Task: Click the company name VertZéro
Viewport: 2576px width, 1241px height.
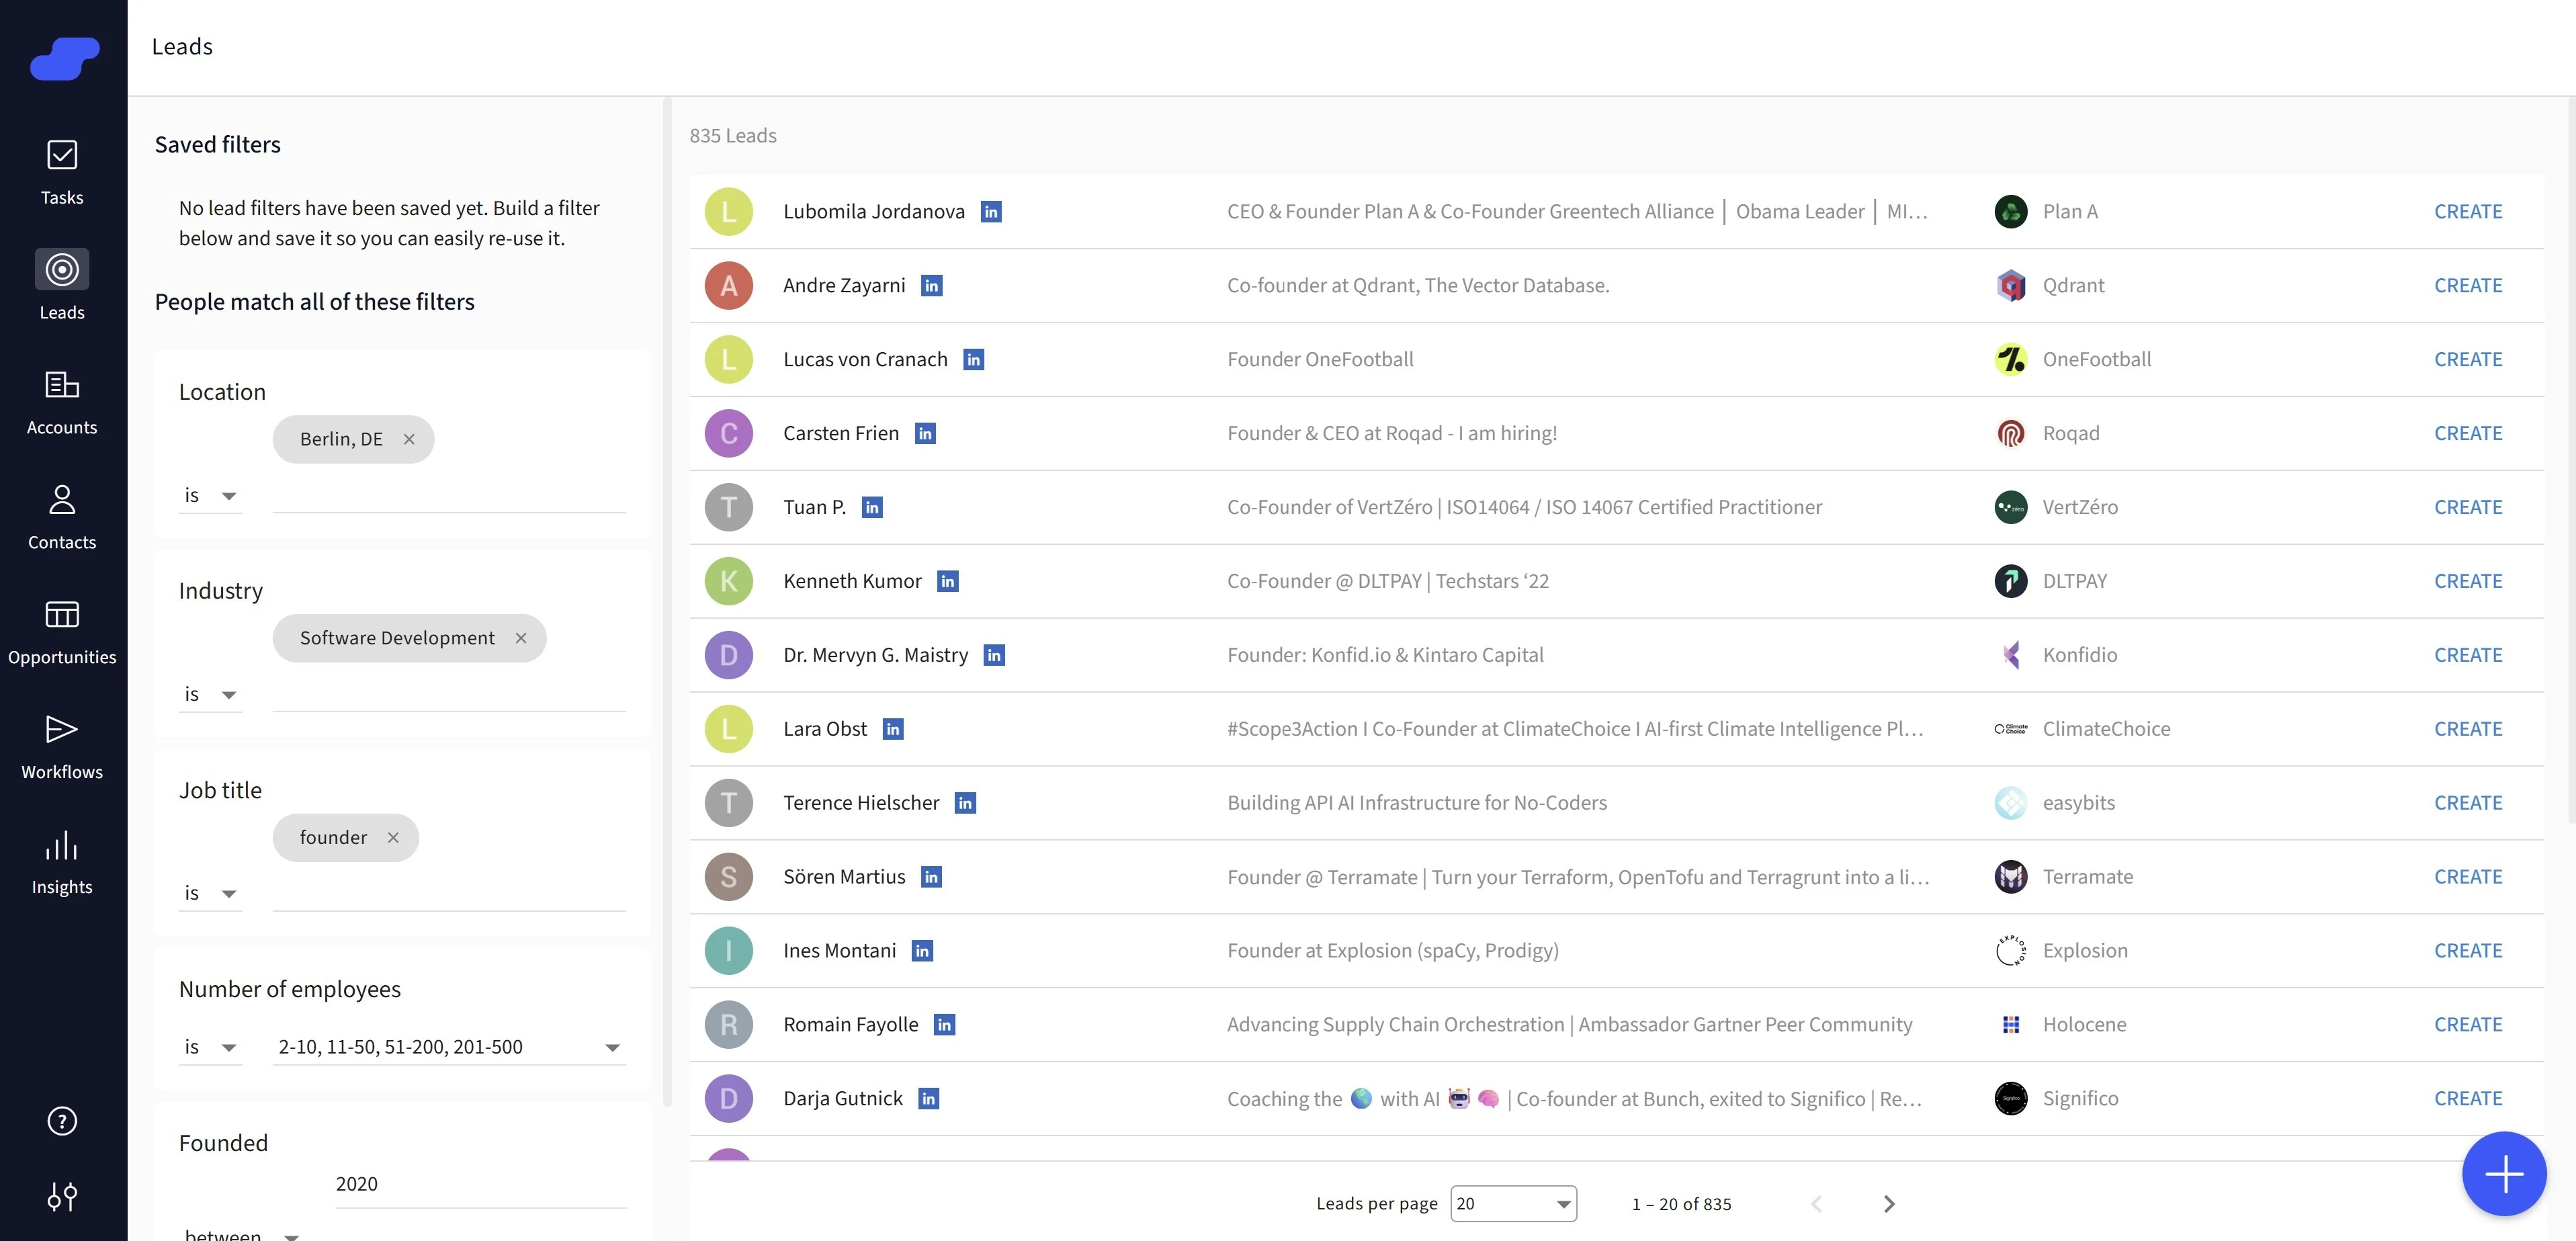Action: 2080,508
